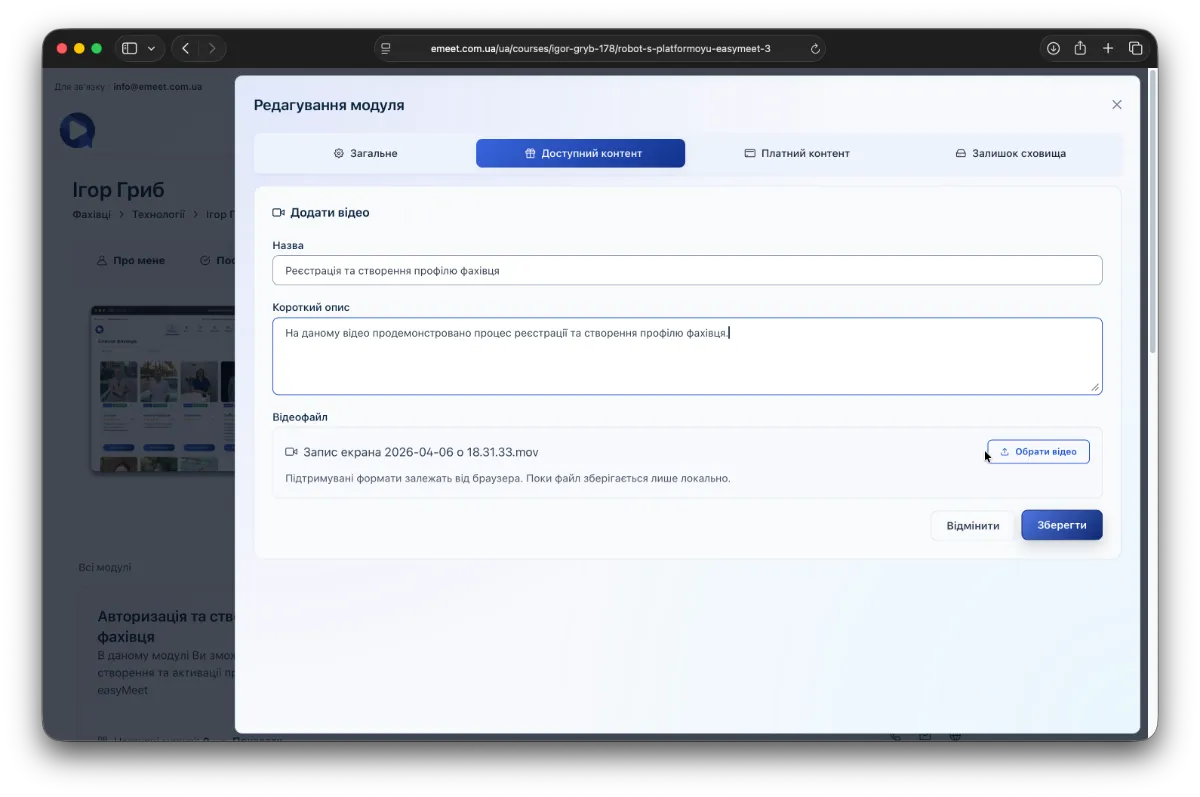Go back using the browser arrow
Viewport: 1200px width, 797px height.
pos(185,48)
